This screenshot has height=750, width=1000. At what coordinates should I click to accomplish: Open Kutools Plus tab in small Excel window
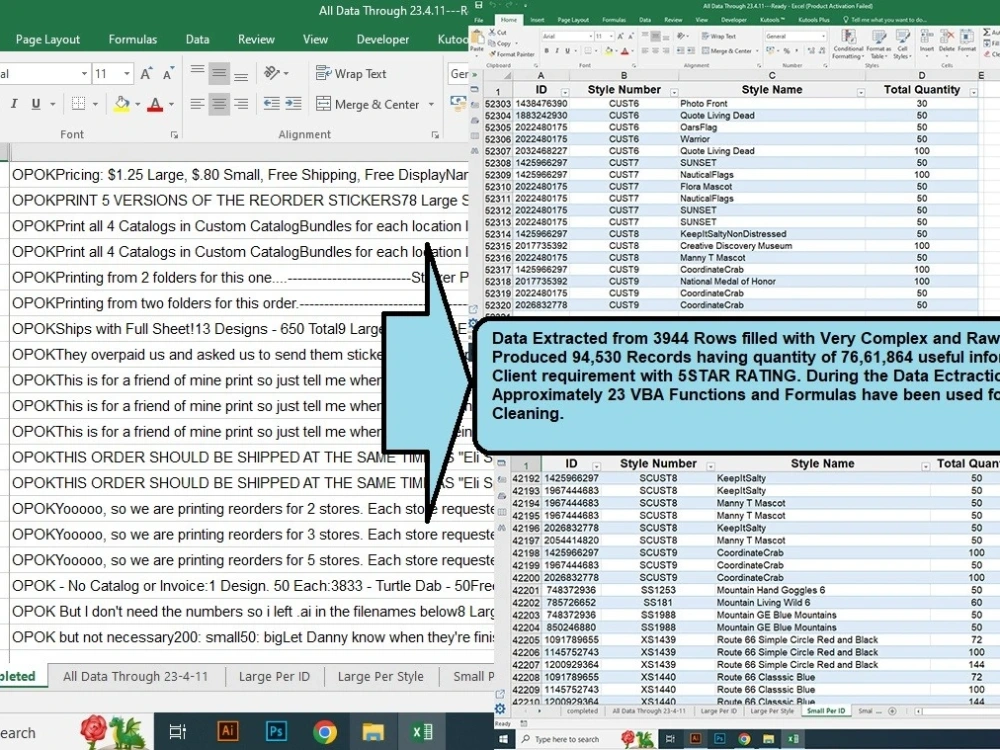point(814,20)
